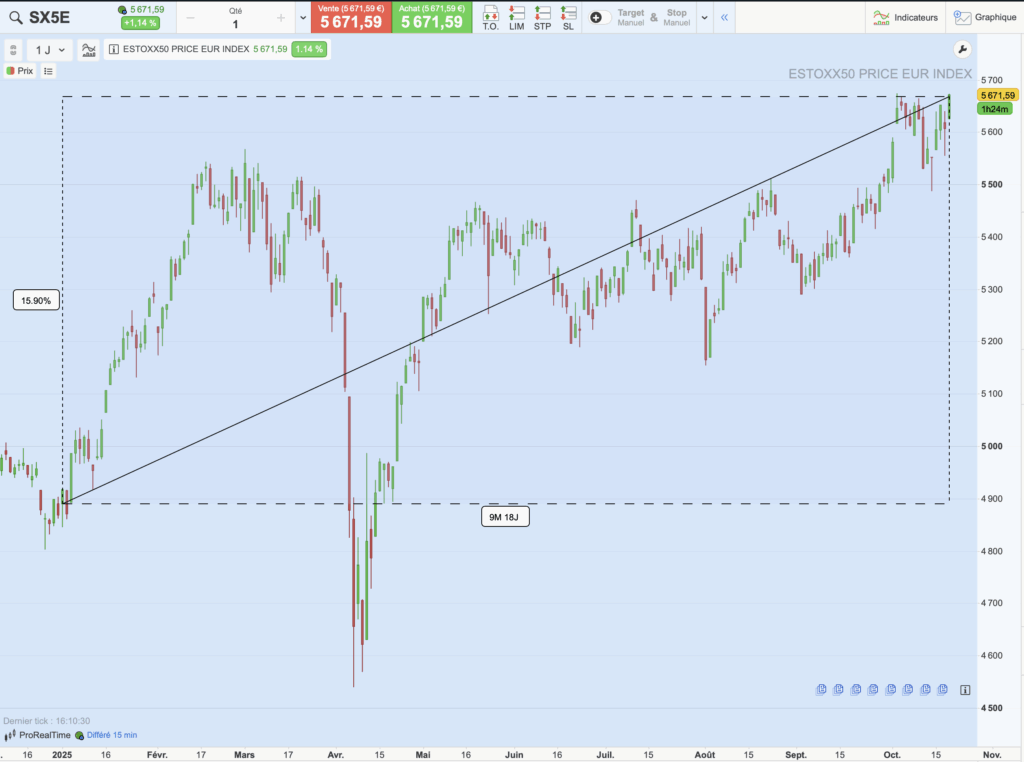Select the LIM limit order icon
The width and height of the screenshot is (1024, 762).
pyautogui.click(x=516, y=16)
